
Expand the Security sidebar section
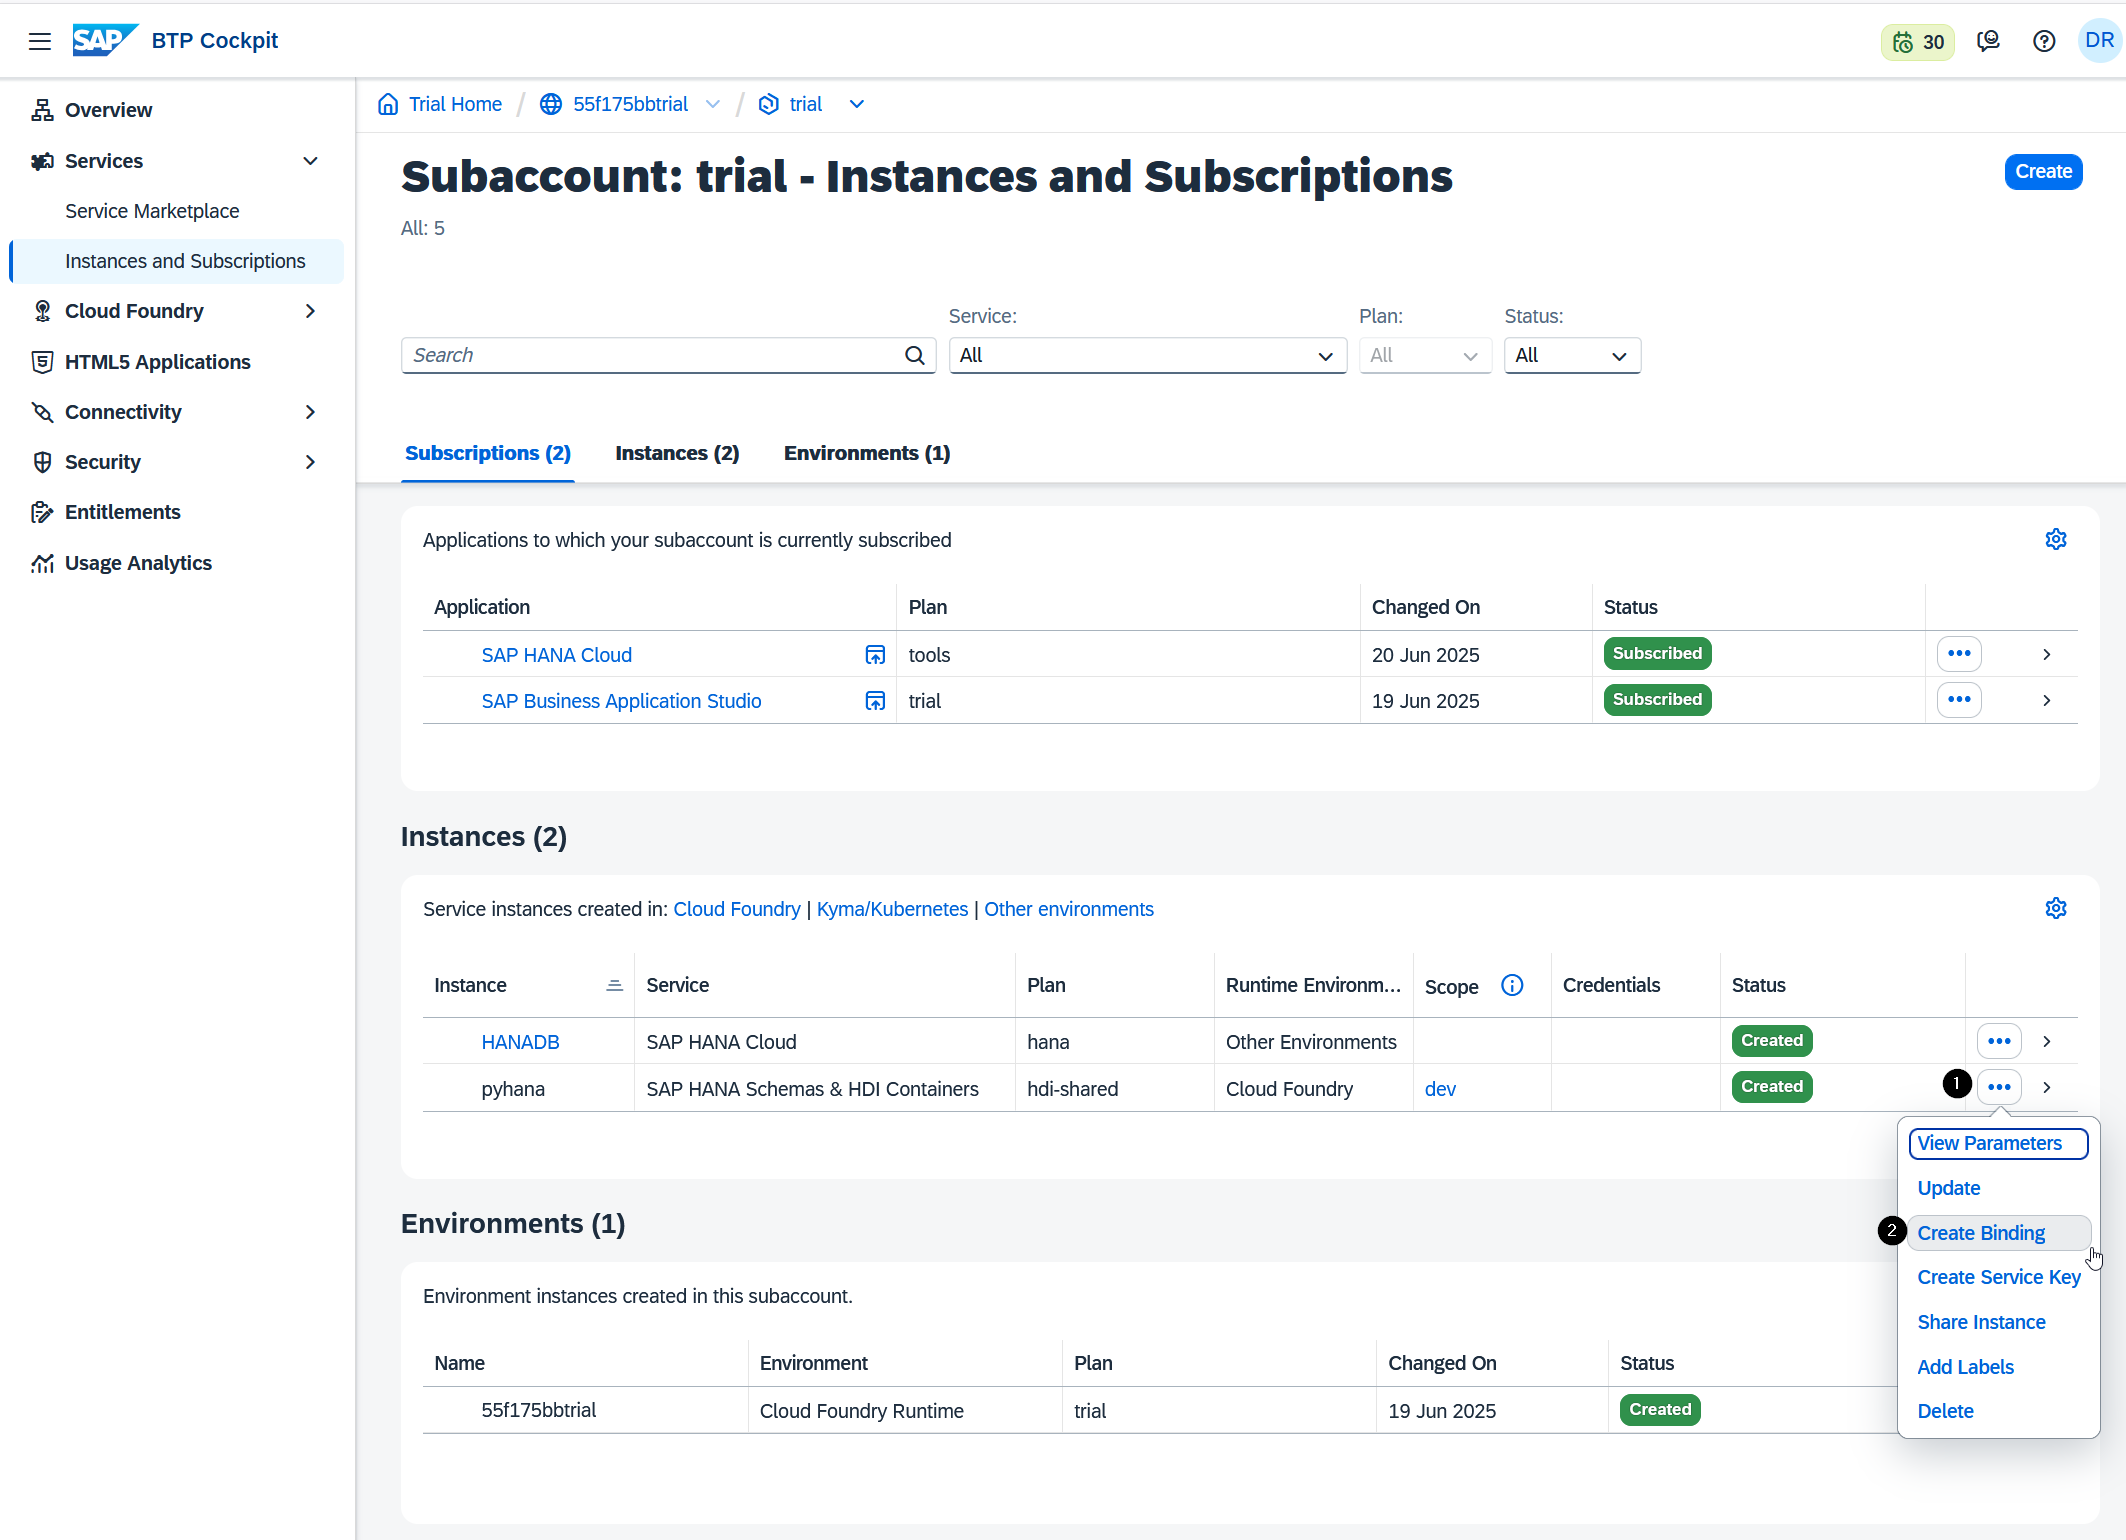click(310, 462)
